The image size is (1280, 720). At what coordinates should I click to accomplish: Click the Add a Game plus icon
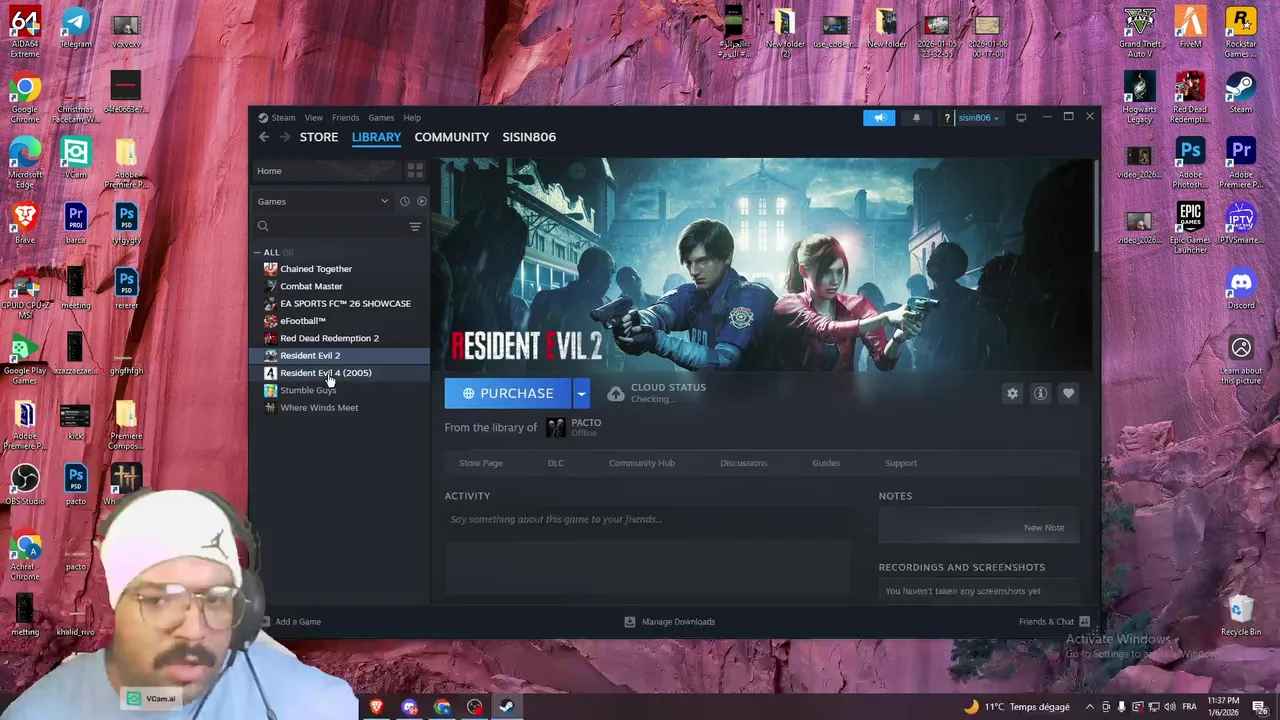(265, 622)
